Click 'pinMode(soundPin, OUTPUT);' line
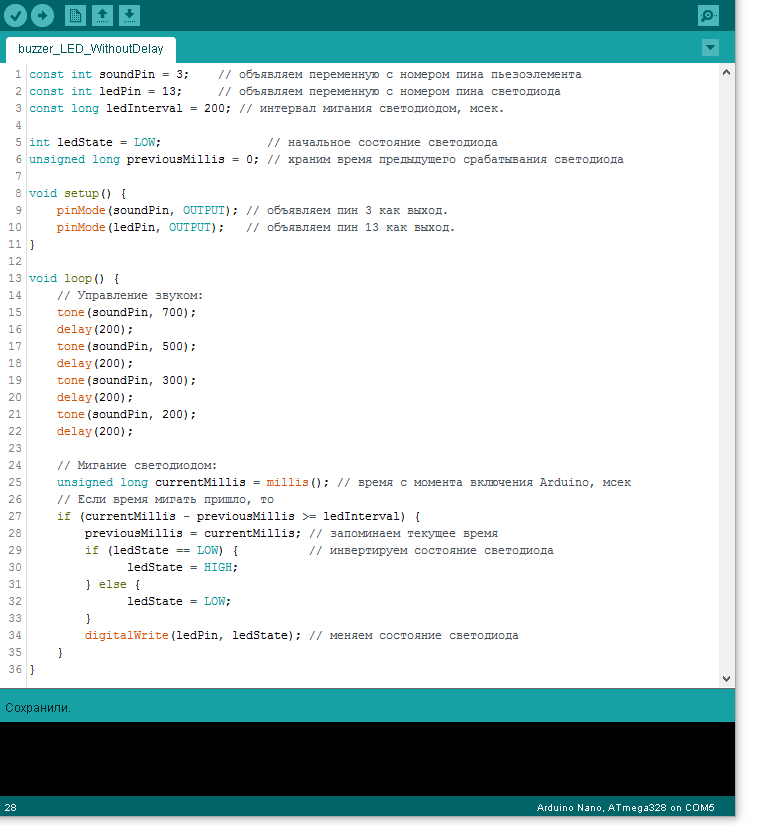771x825 pixels. pyautogui.click(x=147, y=210)
